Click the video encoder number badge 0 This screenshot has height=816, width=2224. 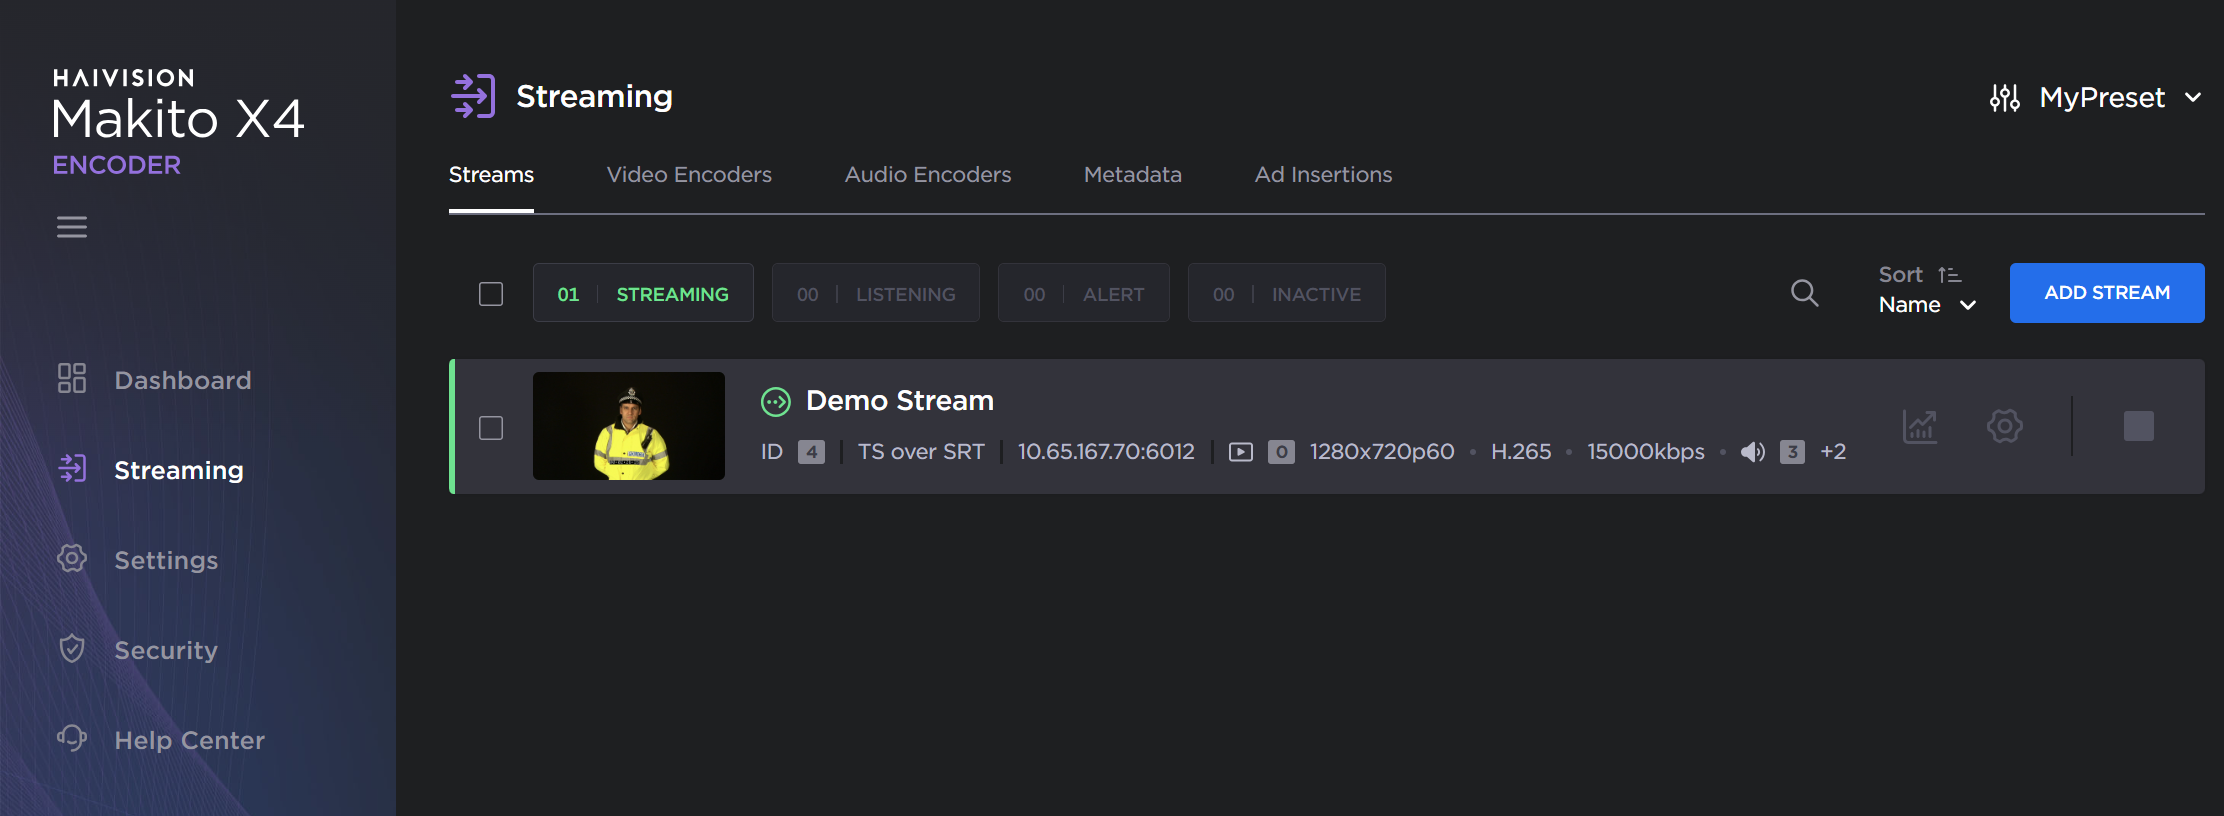(1282, 452)
